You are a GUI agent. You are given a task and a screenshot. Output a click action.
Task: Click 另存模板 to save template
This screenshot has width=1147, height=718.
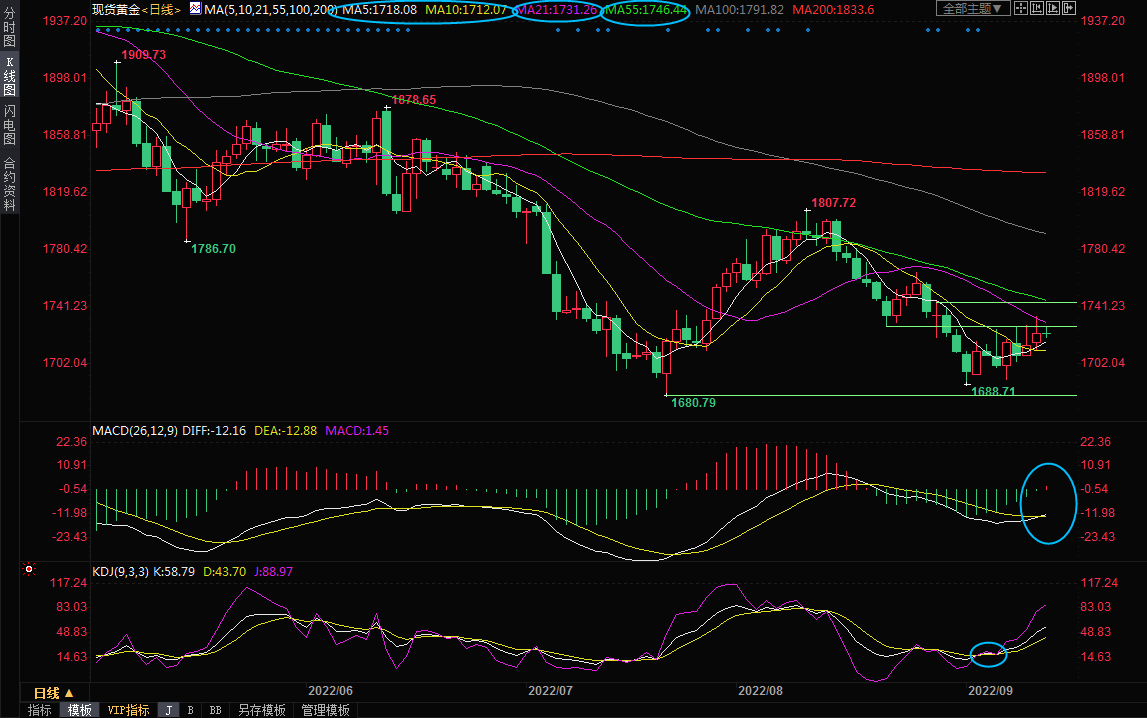coord(261,710)
